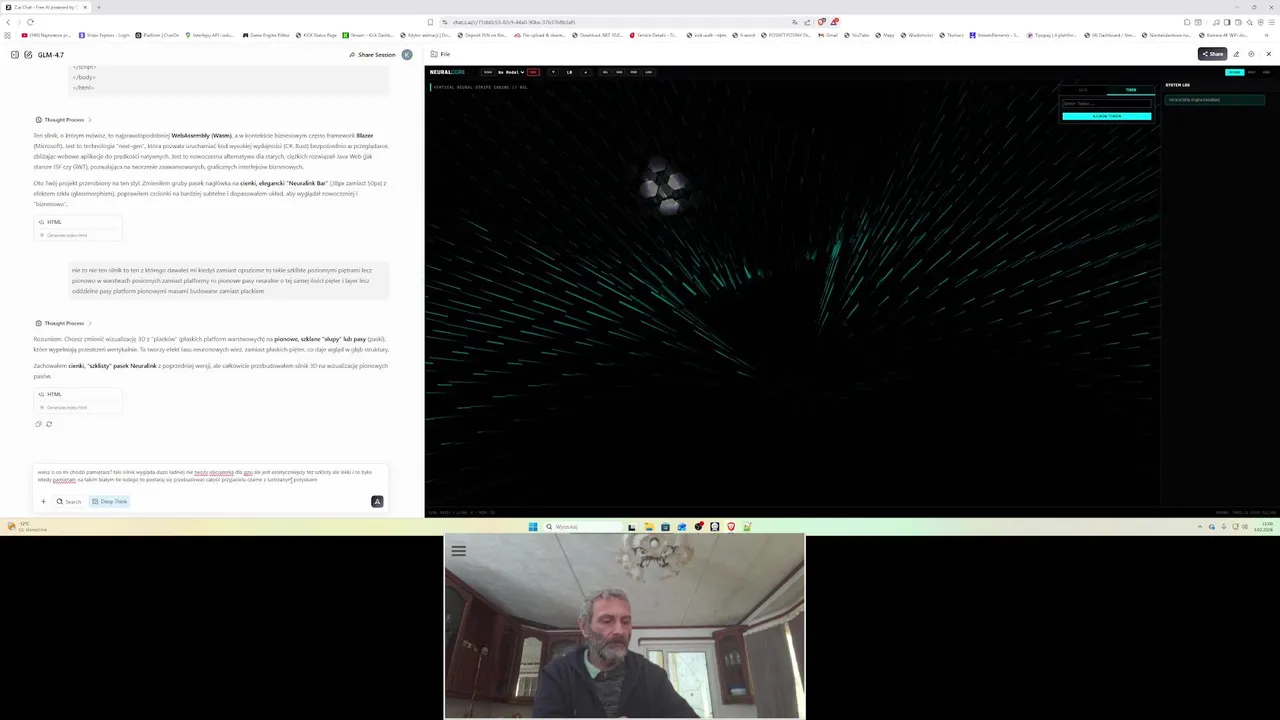Go forward in browser
The height and width of the screenshot is (720, 1280).
pyautogui.click(x=19, y=22)
